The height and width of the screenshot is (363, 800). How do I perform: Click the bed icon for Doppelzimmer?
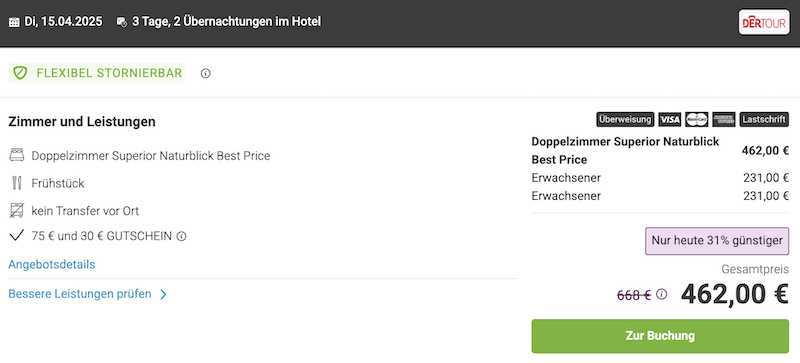[17, 155]
